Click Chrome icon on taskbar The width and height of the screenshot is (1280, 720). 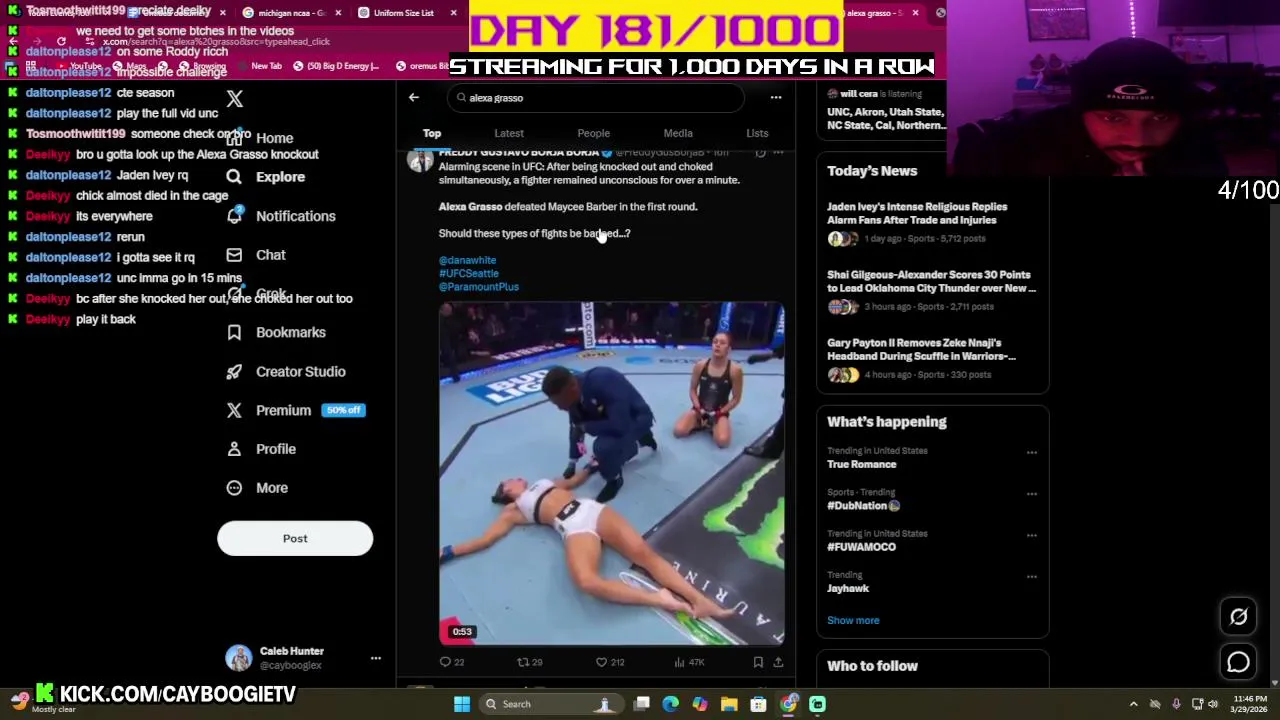[x=788, y=704]
